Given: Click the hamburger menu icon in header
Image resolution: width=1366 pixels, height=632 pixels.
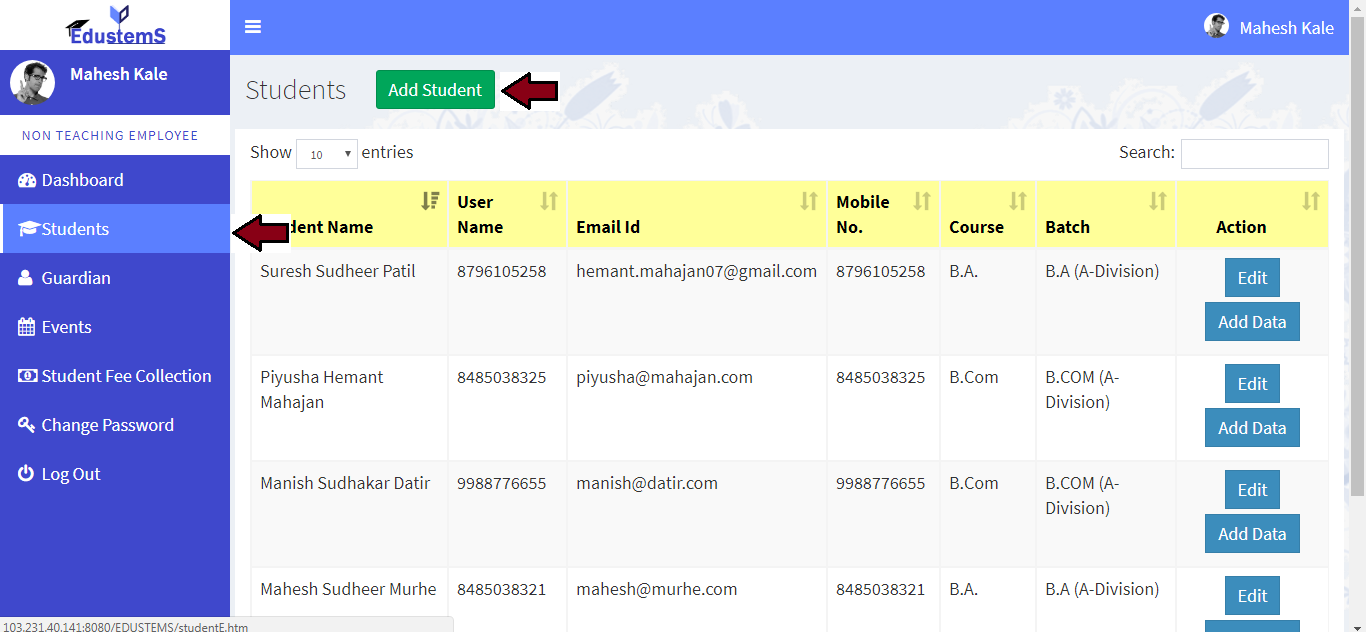Looking at the screenshot, I should [253, 27].
